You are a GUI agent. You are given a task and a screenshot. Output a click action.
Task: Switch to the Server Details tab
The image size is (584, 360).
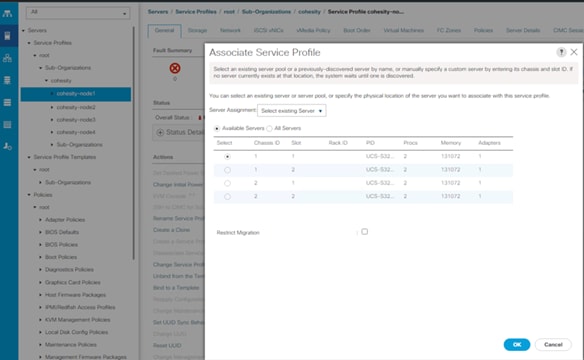pyautogui.click(x=523, y=31)
